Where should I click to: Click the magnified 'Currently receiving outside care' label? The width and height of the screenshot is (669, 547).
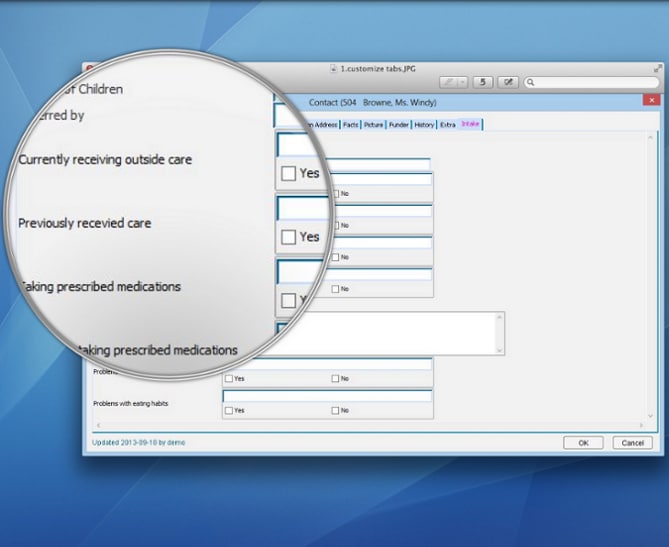point(105,160)
